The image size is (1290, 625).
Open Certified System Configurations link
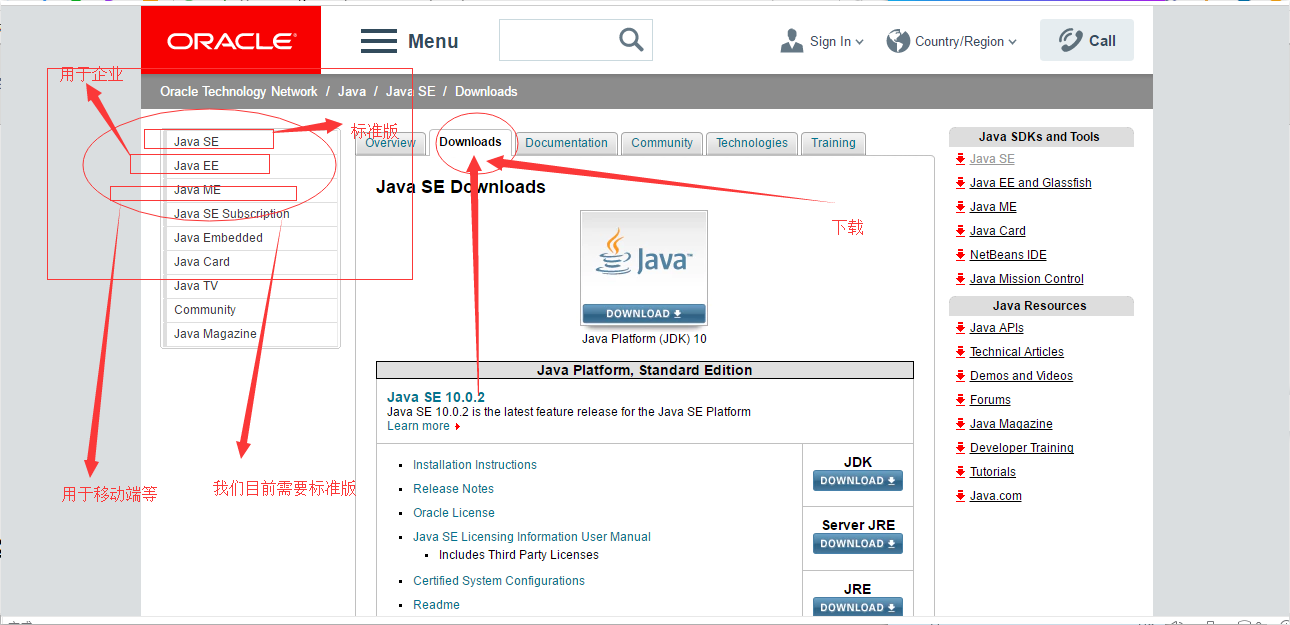click(x=499, y=581)
